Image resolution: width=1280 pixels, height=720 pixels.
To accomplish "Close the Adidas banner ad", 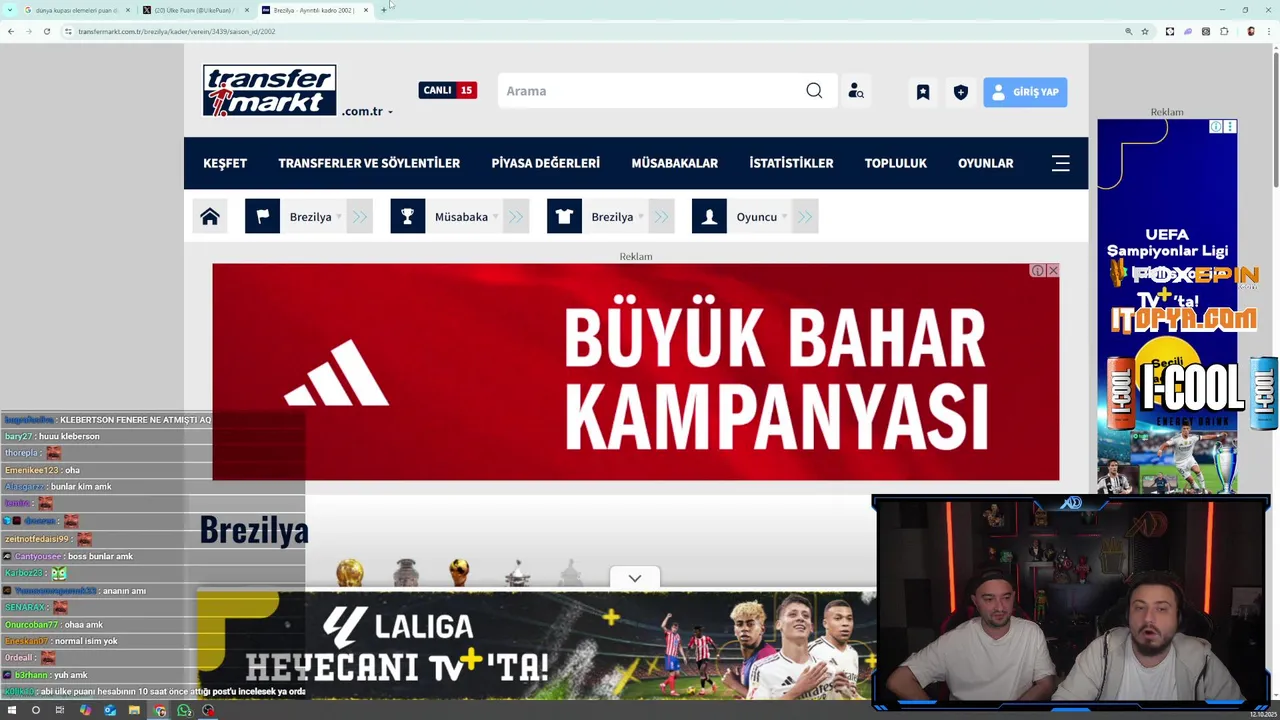I will (x=1052, y=270).
